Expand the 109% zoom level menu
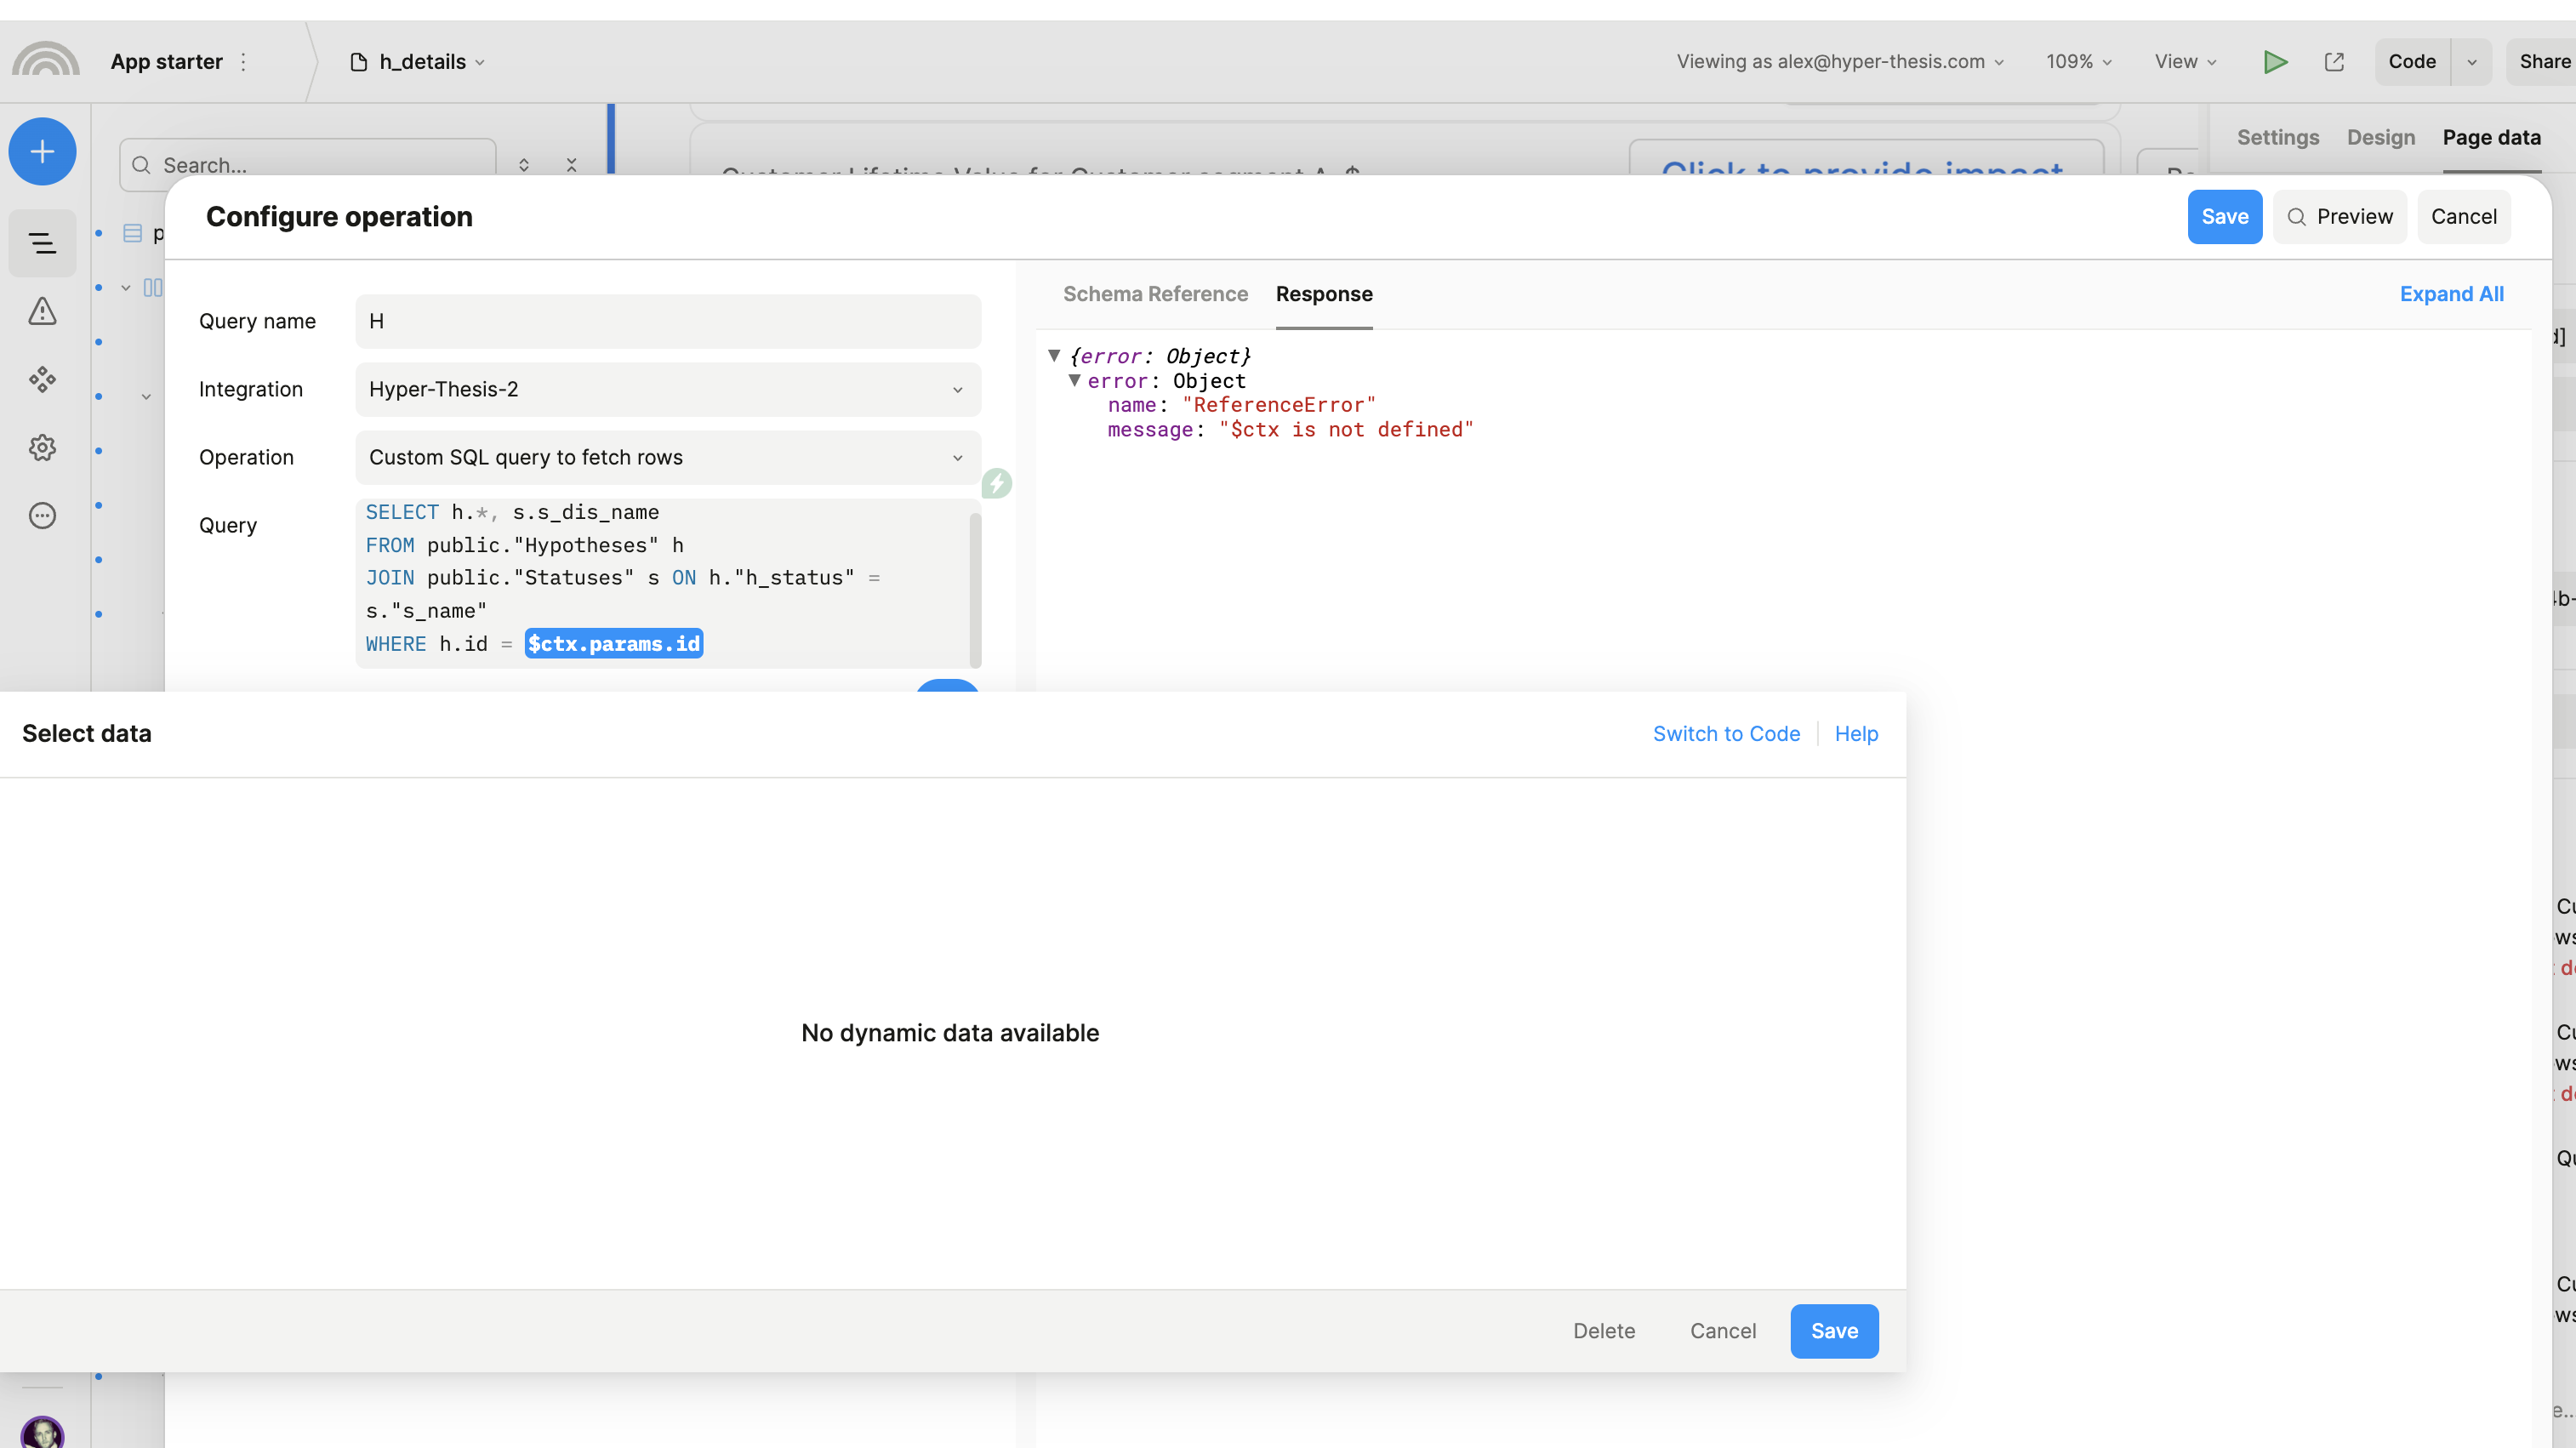This screenshot has width=2576, height=1448. (2079, 62)
